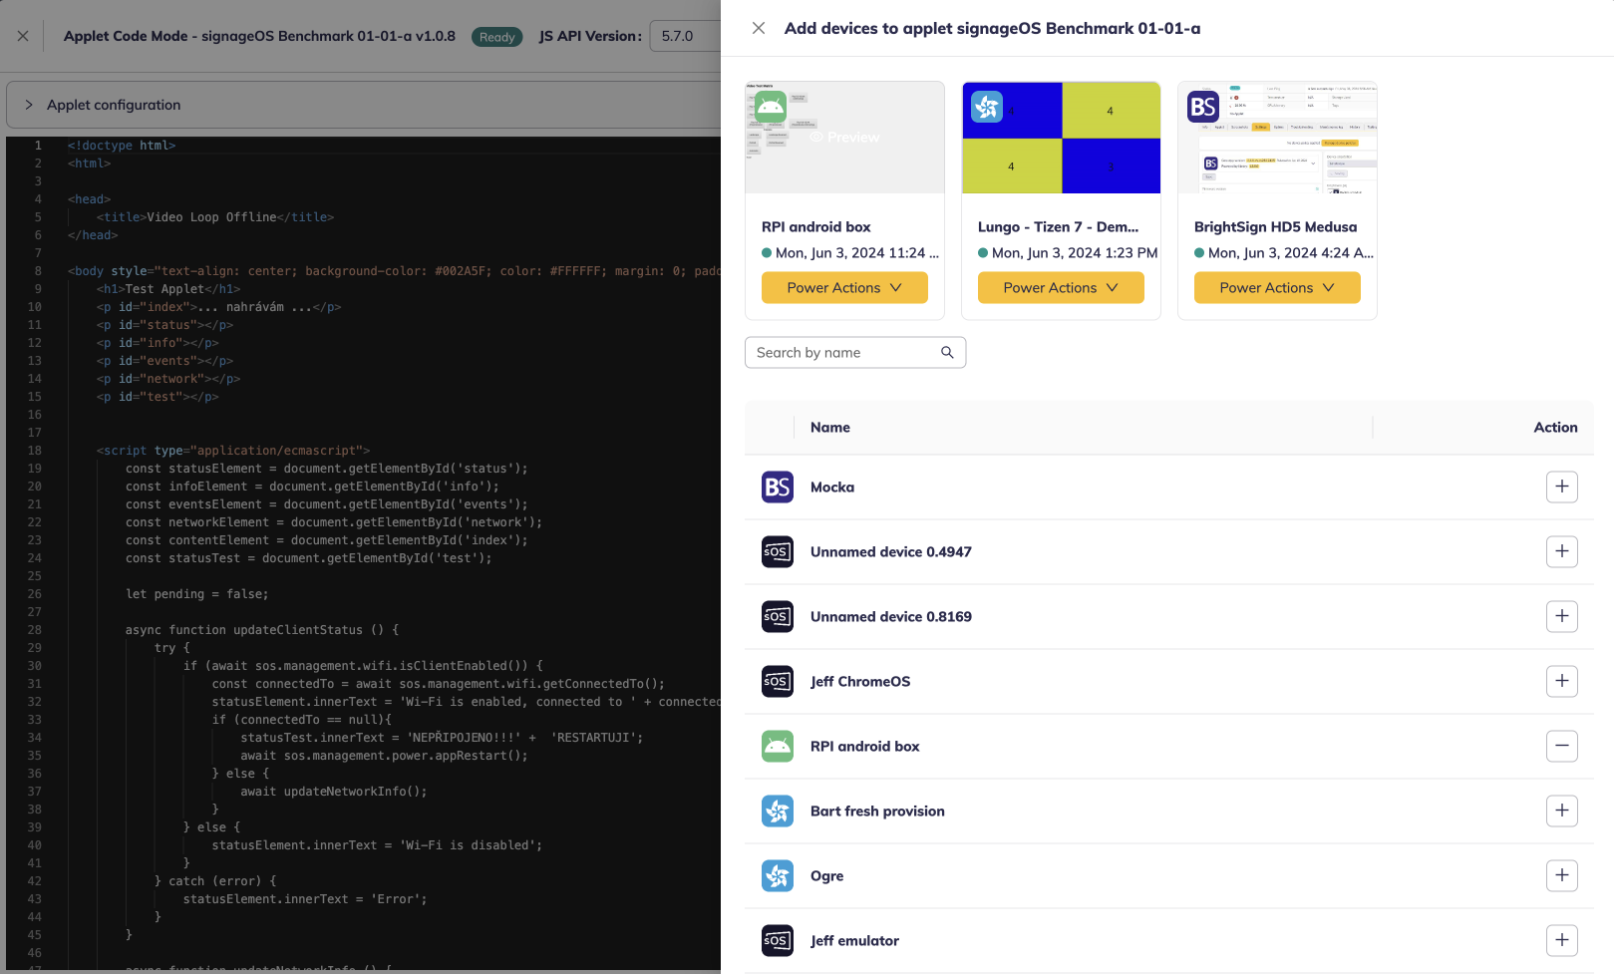Click the Tizen icon next to Ogre

point(777,876)
